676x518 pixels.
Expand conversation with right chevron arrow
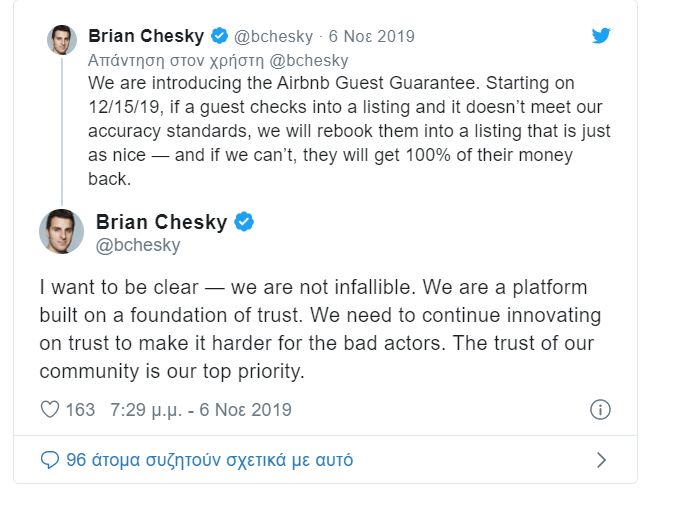(x=601, y=460)
